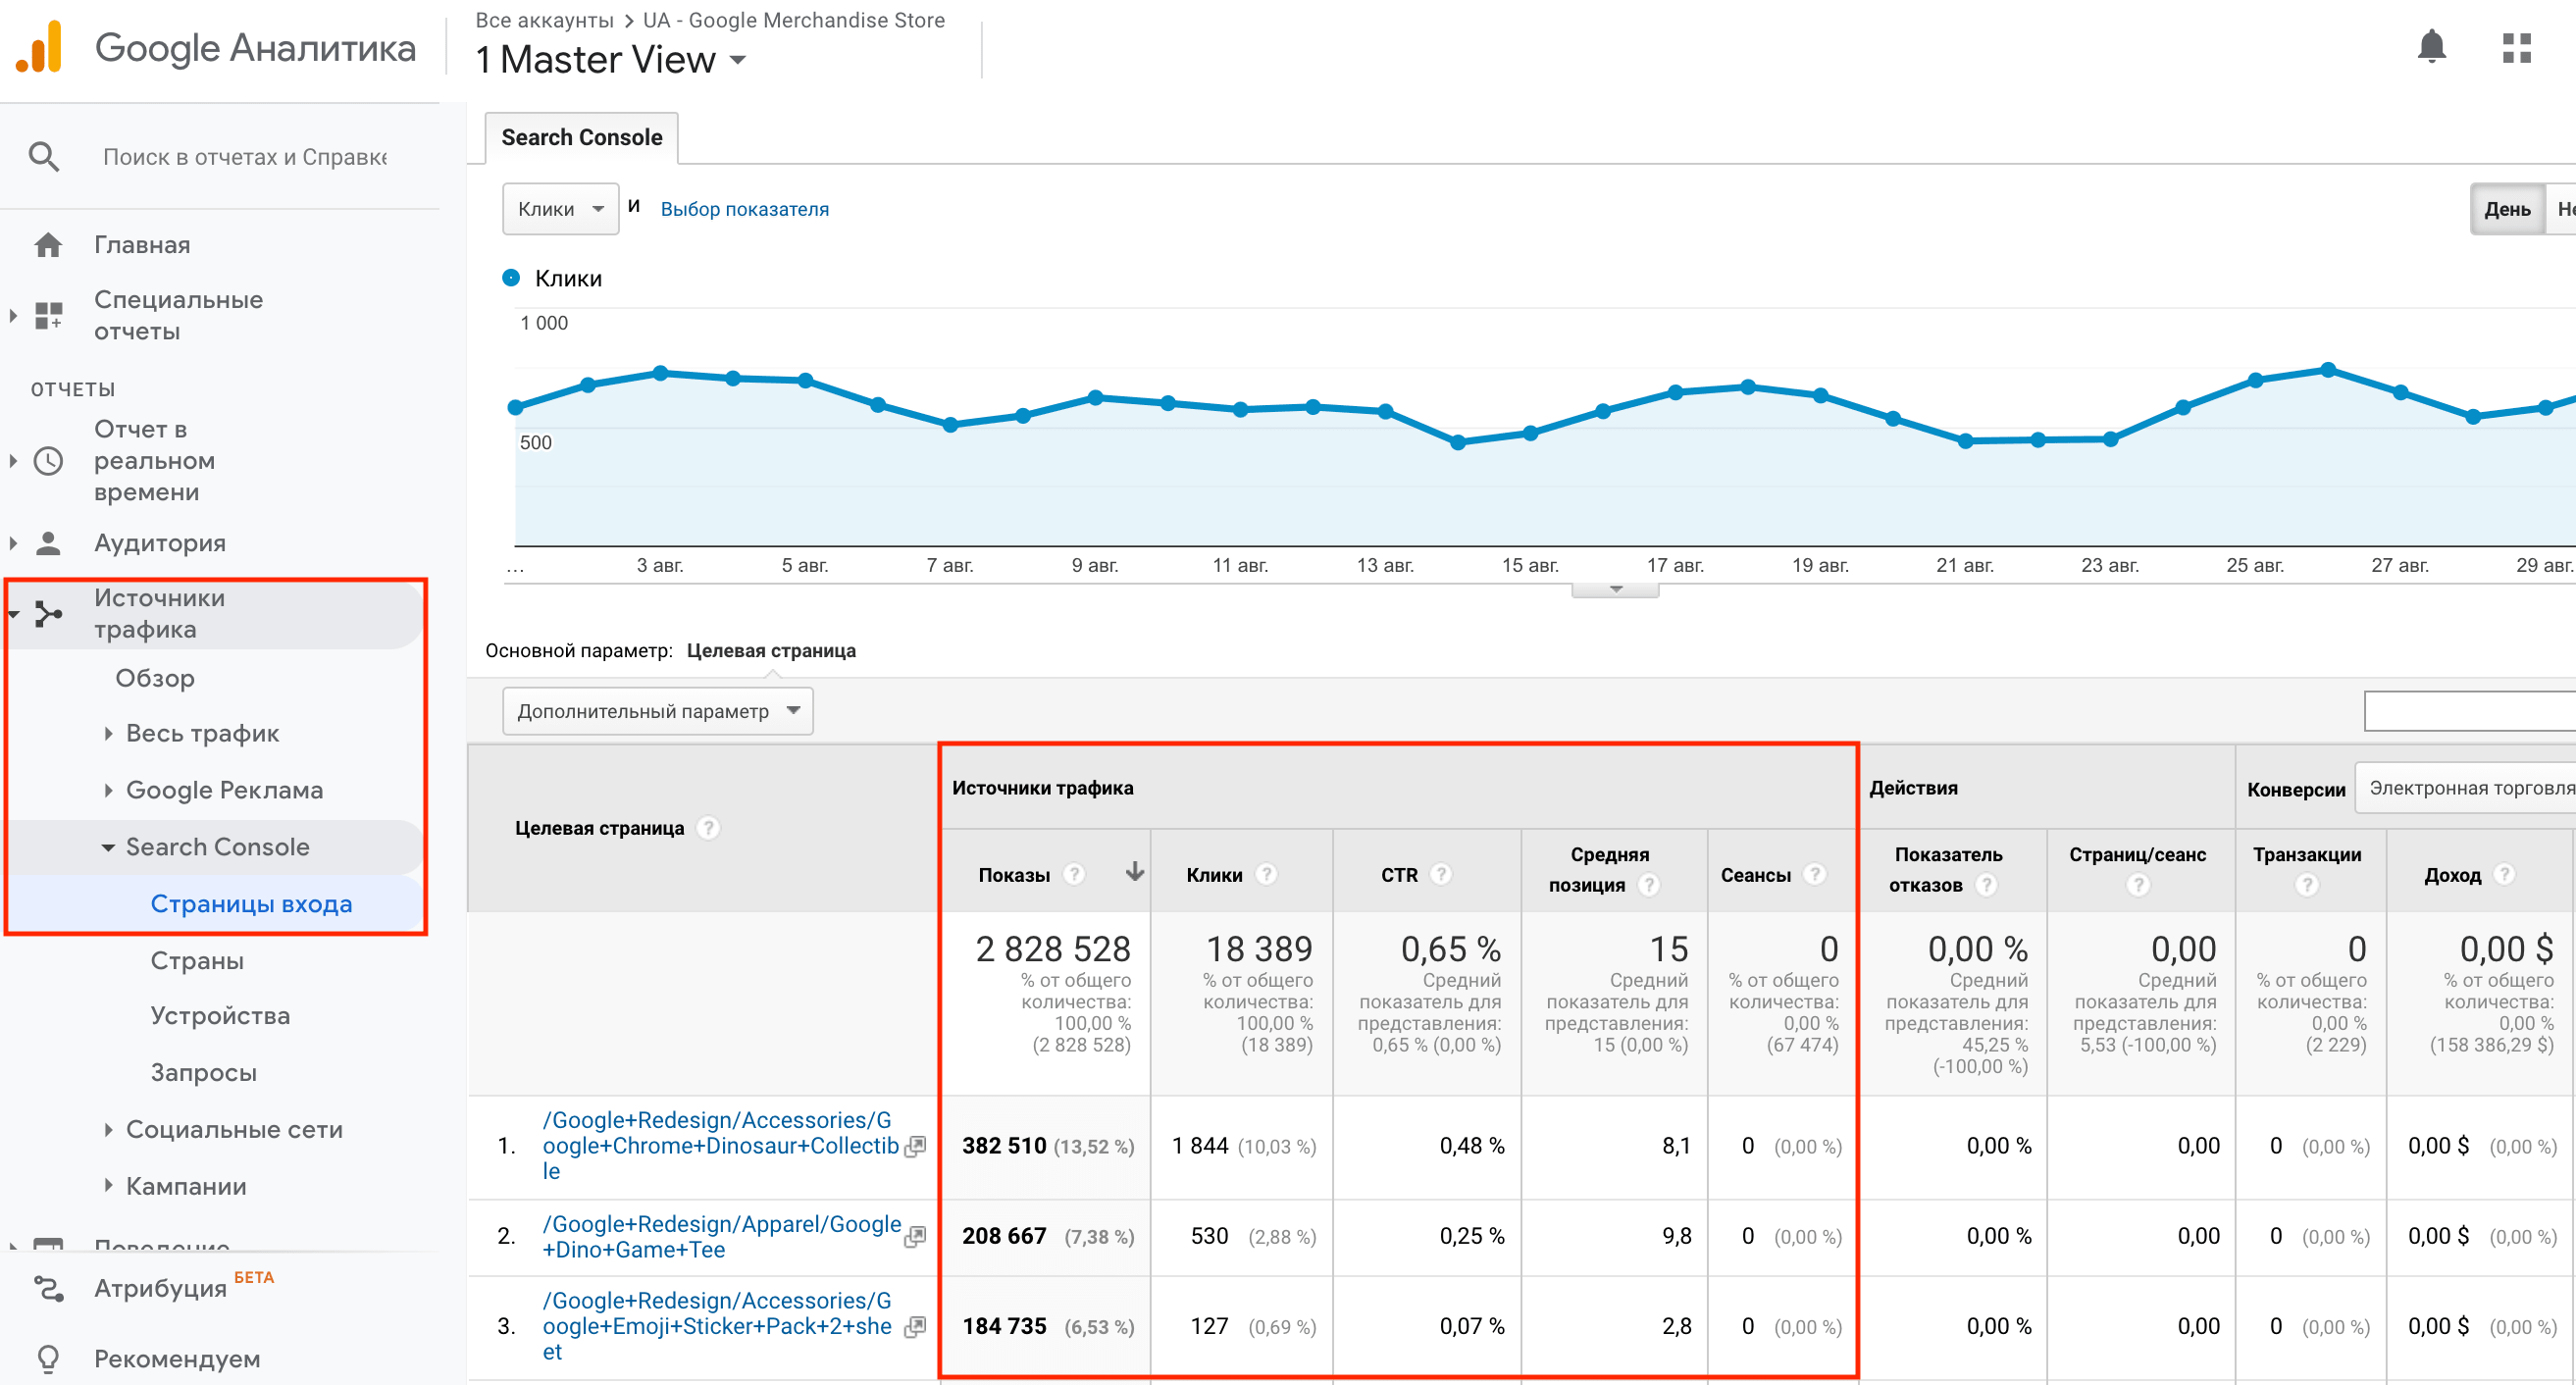Click the Специальные отчеты dashboard icon
The width and height of the screenshot is (2576, 1385).
point(48,315)
